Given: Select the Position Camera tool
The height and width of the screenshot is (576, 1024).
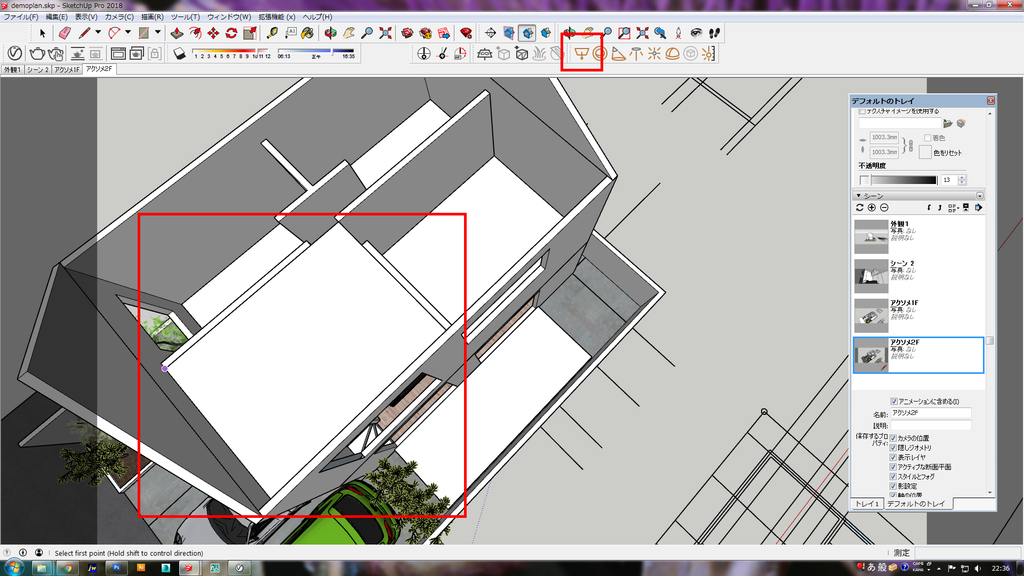Looking at the screenshot, I should point(679,33).
